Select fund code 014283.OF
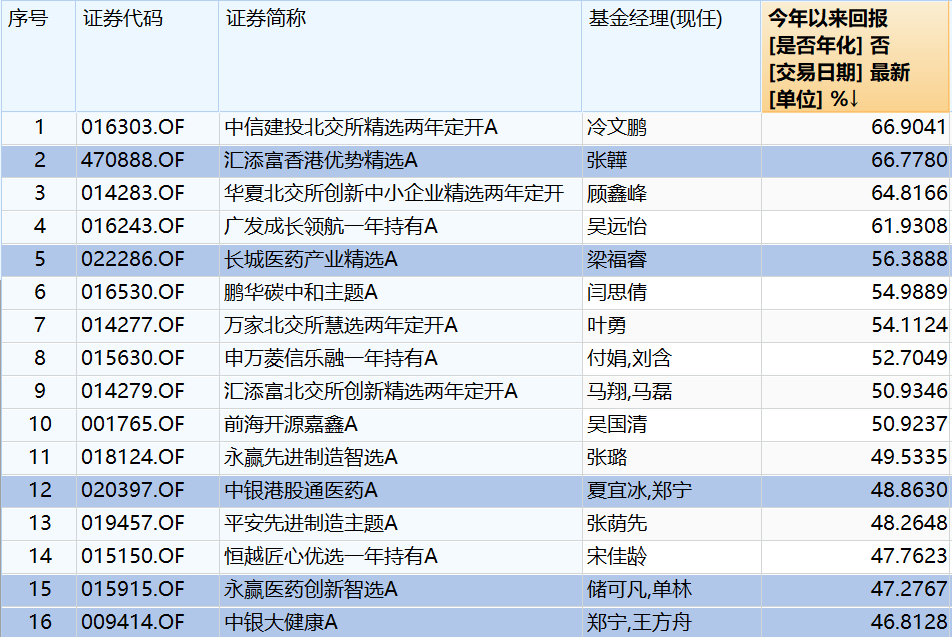This screenshot has width=952, height=637. (133, 193)
